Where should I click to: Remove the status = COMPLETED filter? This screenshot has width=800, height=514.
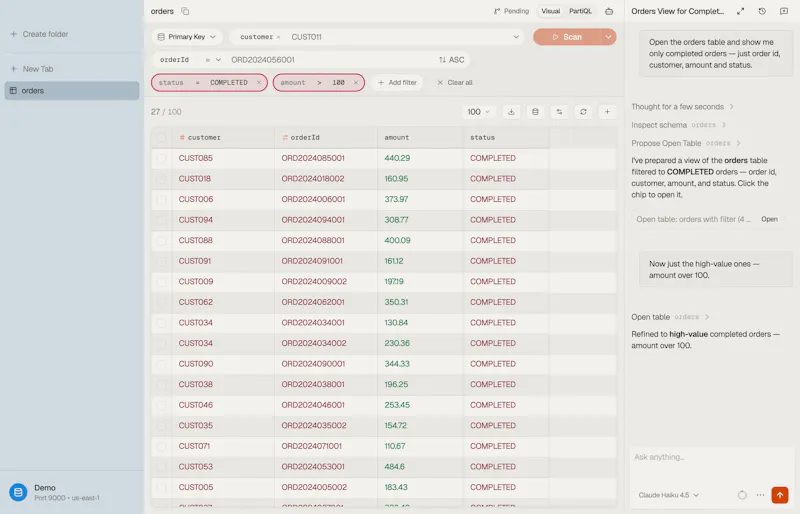click(x=259, y=83)
